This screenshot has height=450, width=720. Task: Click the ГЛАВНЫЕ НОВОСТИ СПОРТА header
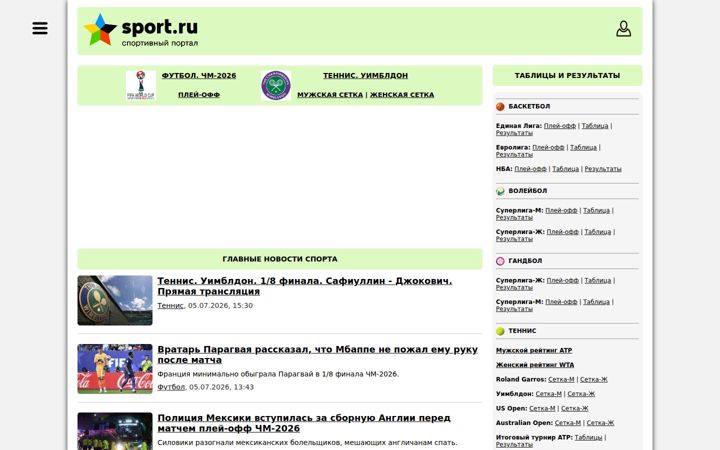point(280,259)
